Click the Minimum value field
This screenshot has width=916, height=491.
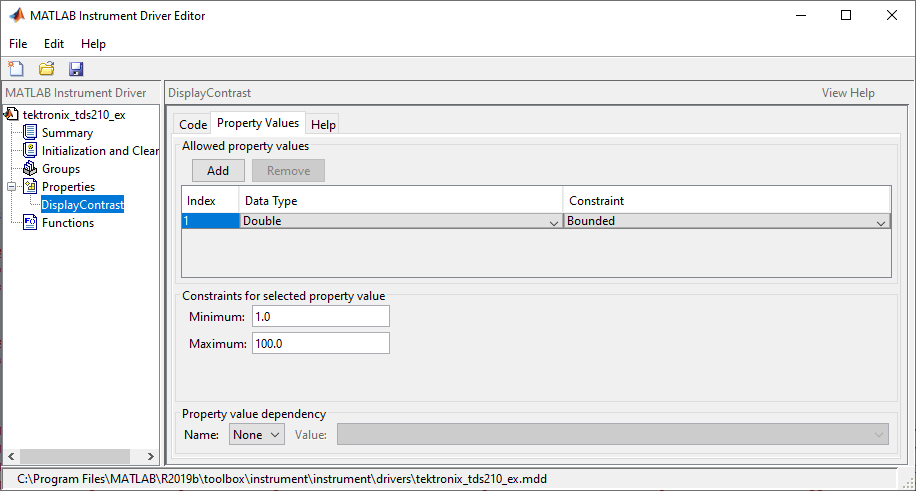[321, 317]
